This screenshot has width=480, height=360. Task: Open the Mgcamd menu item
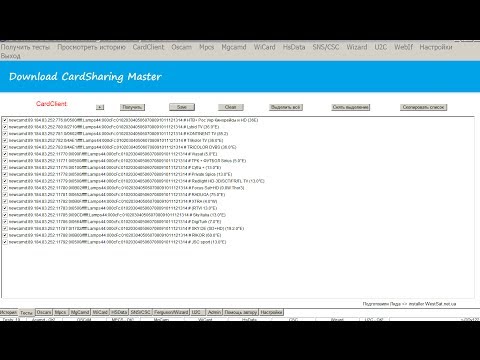coord(234,47)
